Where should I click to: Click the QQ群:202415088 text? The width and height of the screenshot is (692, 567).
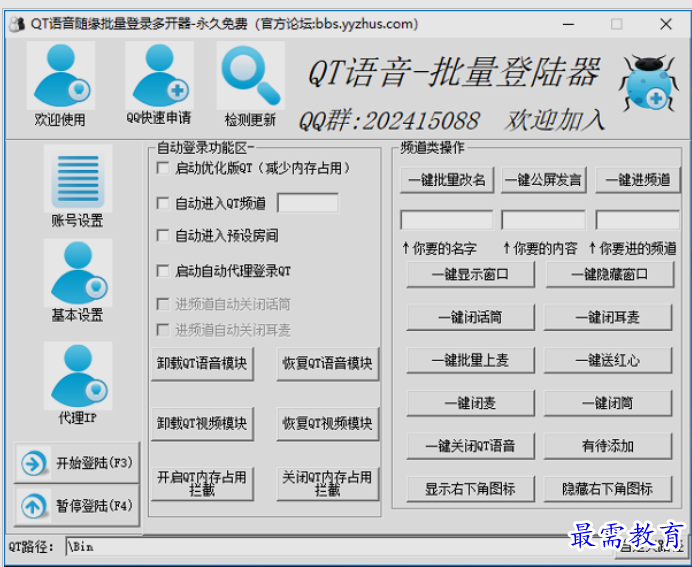click(x=389, y=120)
